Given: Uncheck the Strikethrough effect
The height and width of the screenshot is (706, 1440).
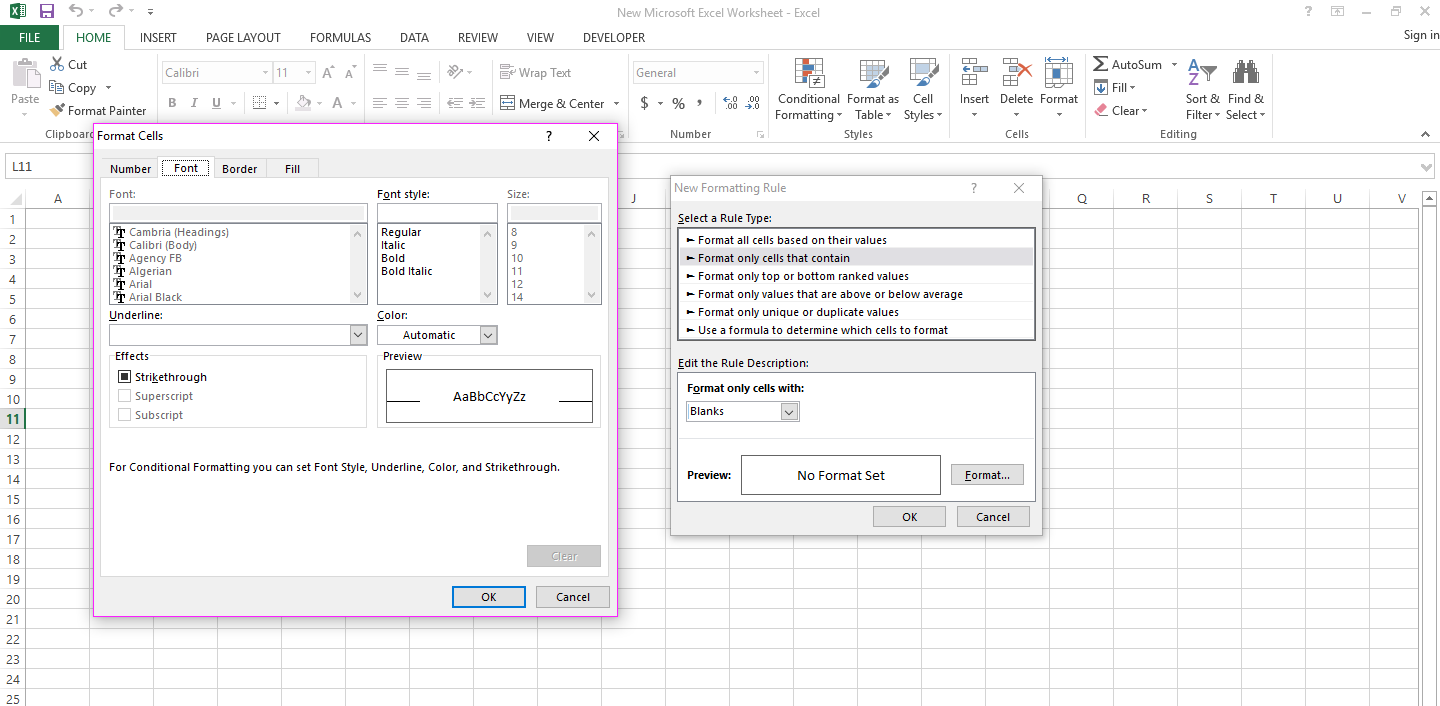Looking at the screenshot, I should pos(124,376).
